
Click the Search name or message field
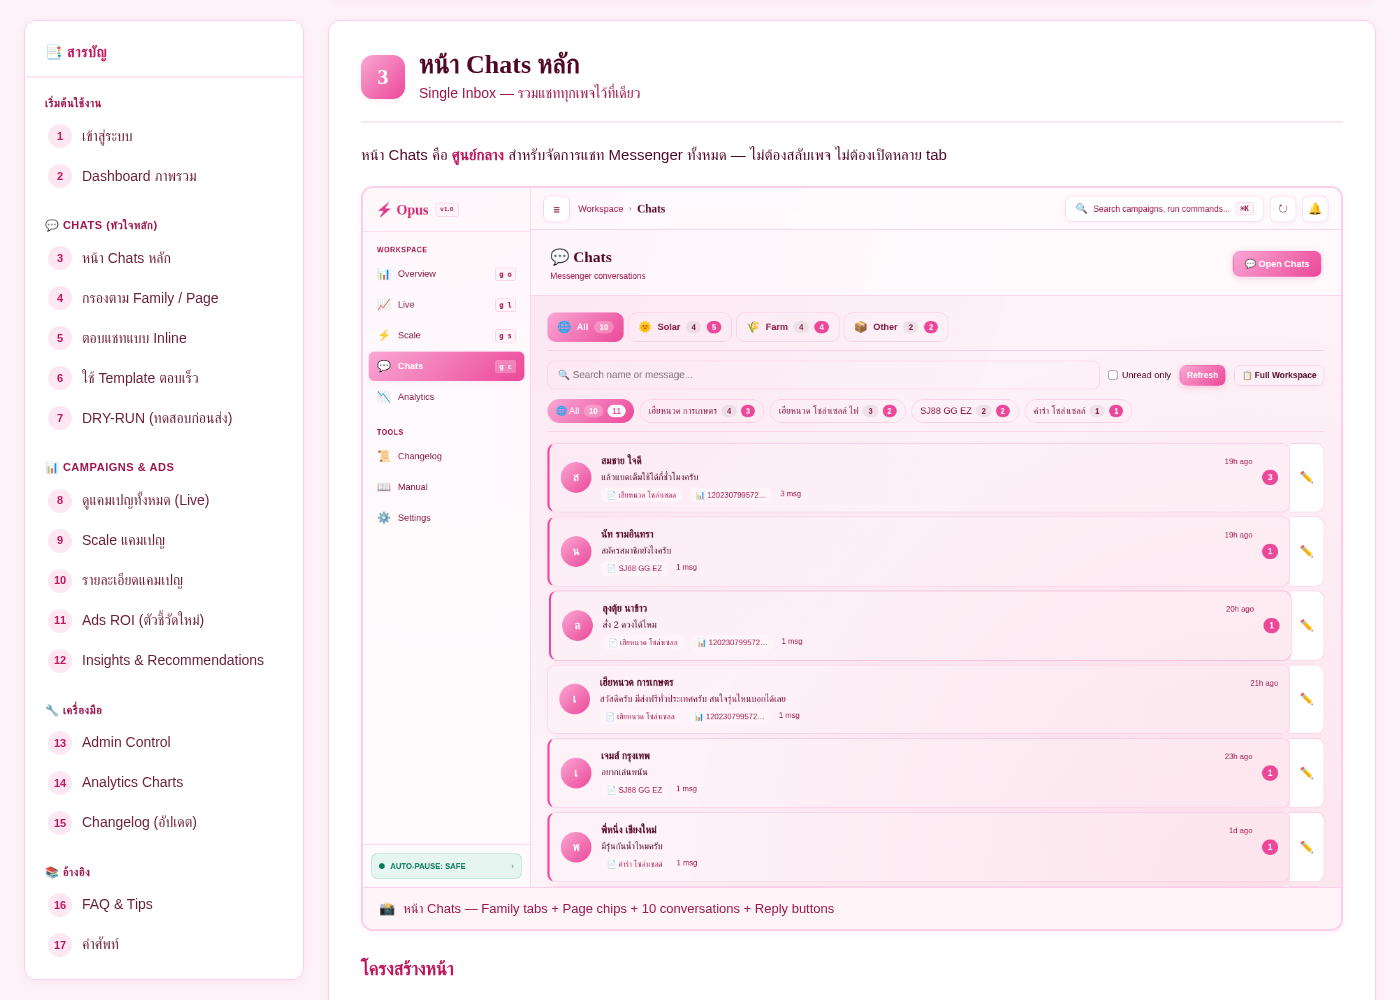click(823, 375)
